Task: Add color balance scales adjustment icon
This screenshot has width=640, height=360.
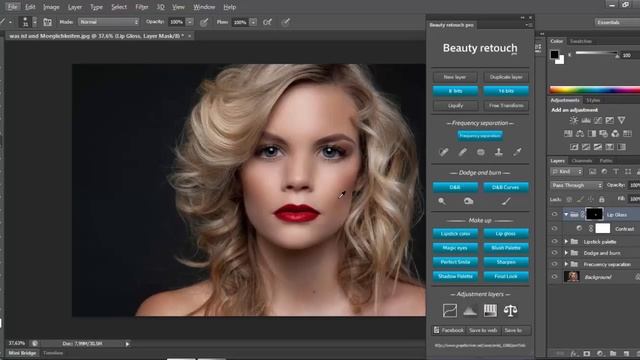Action: point(510,311)
